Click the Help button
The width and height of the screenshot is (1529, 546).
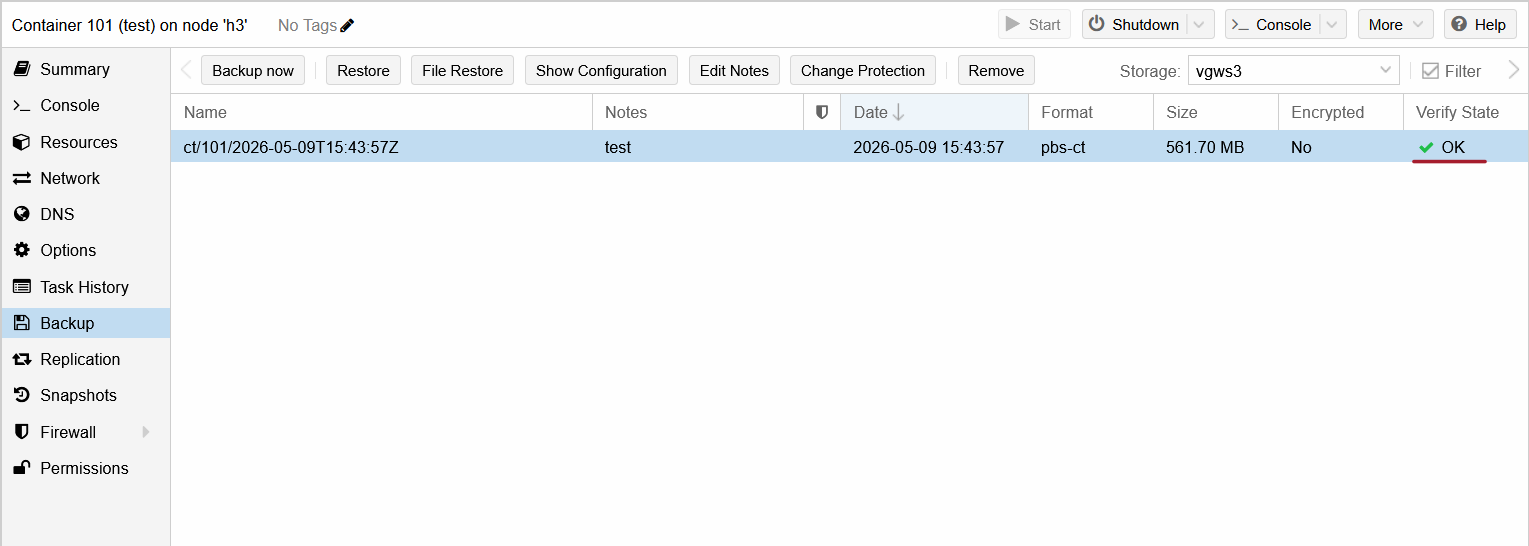1480,25
